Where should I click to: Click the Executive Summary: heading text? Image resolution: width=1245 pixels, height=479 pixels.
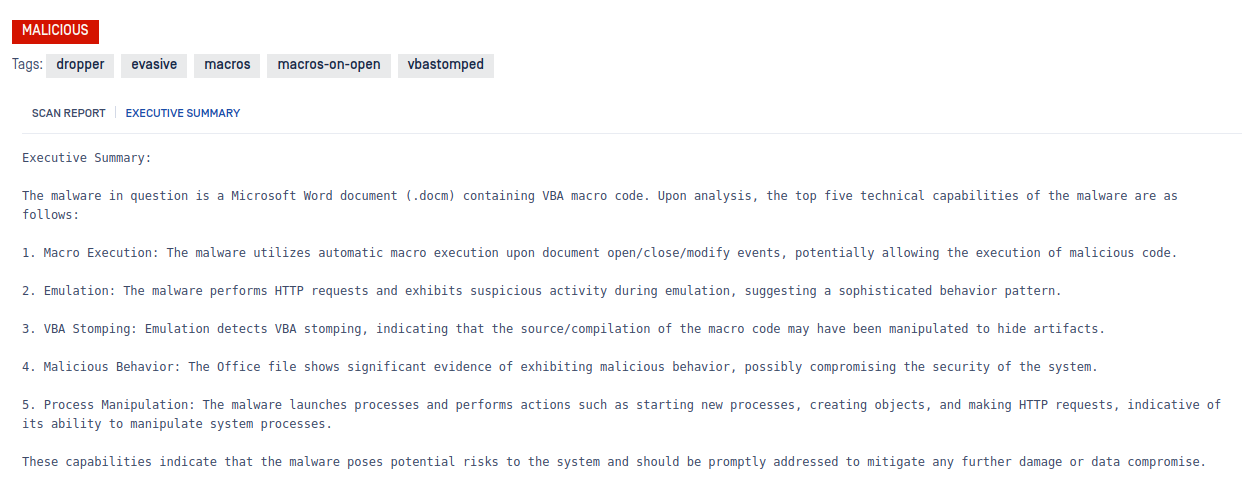click(x=87, y=158)
